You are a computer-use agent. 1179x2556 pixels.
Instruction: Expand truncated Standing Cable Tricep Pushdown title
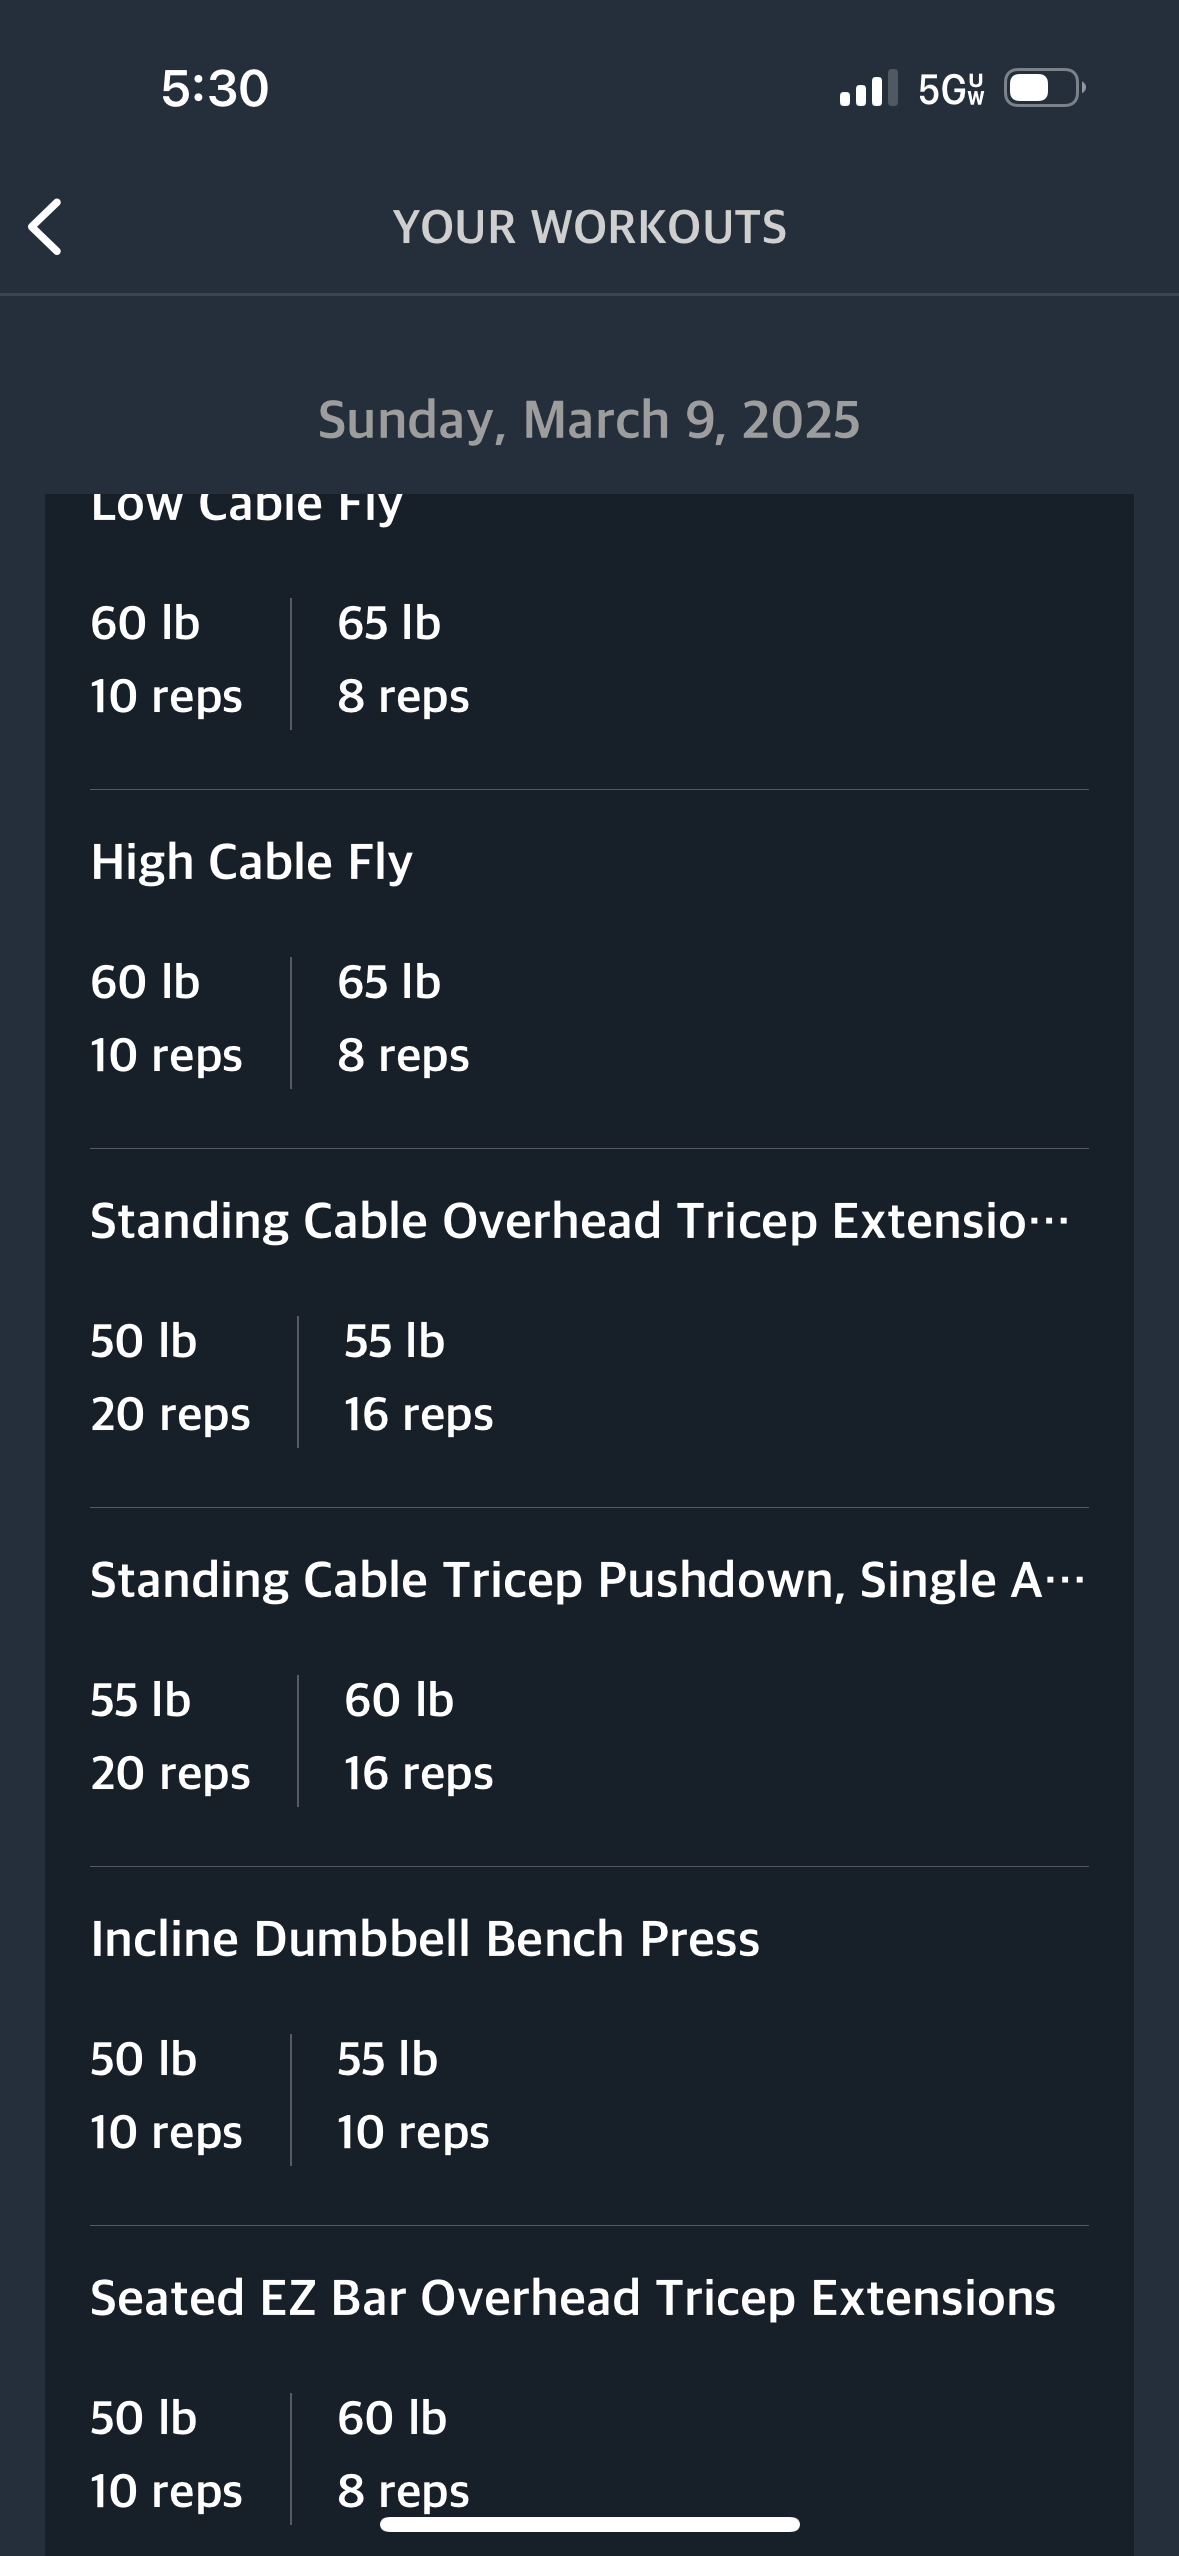[x=588, y=1580]
